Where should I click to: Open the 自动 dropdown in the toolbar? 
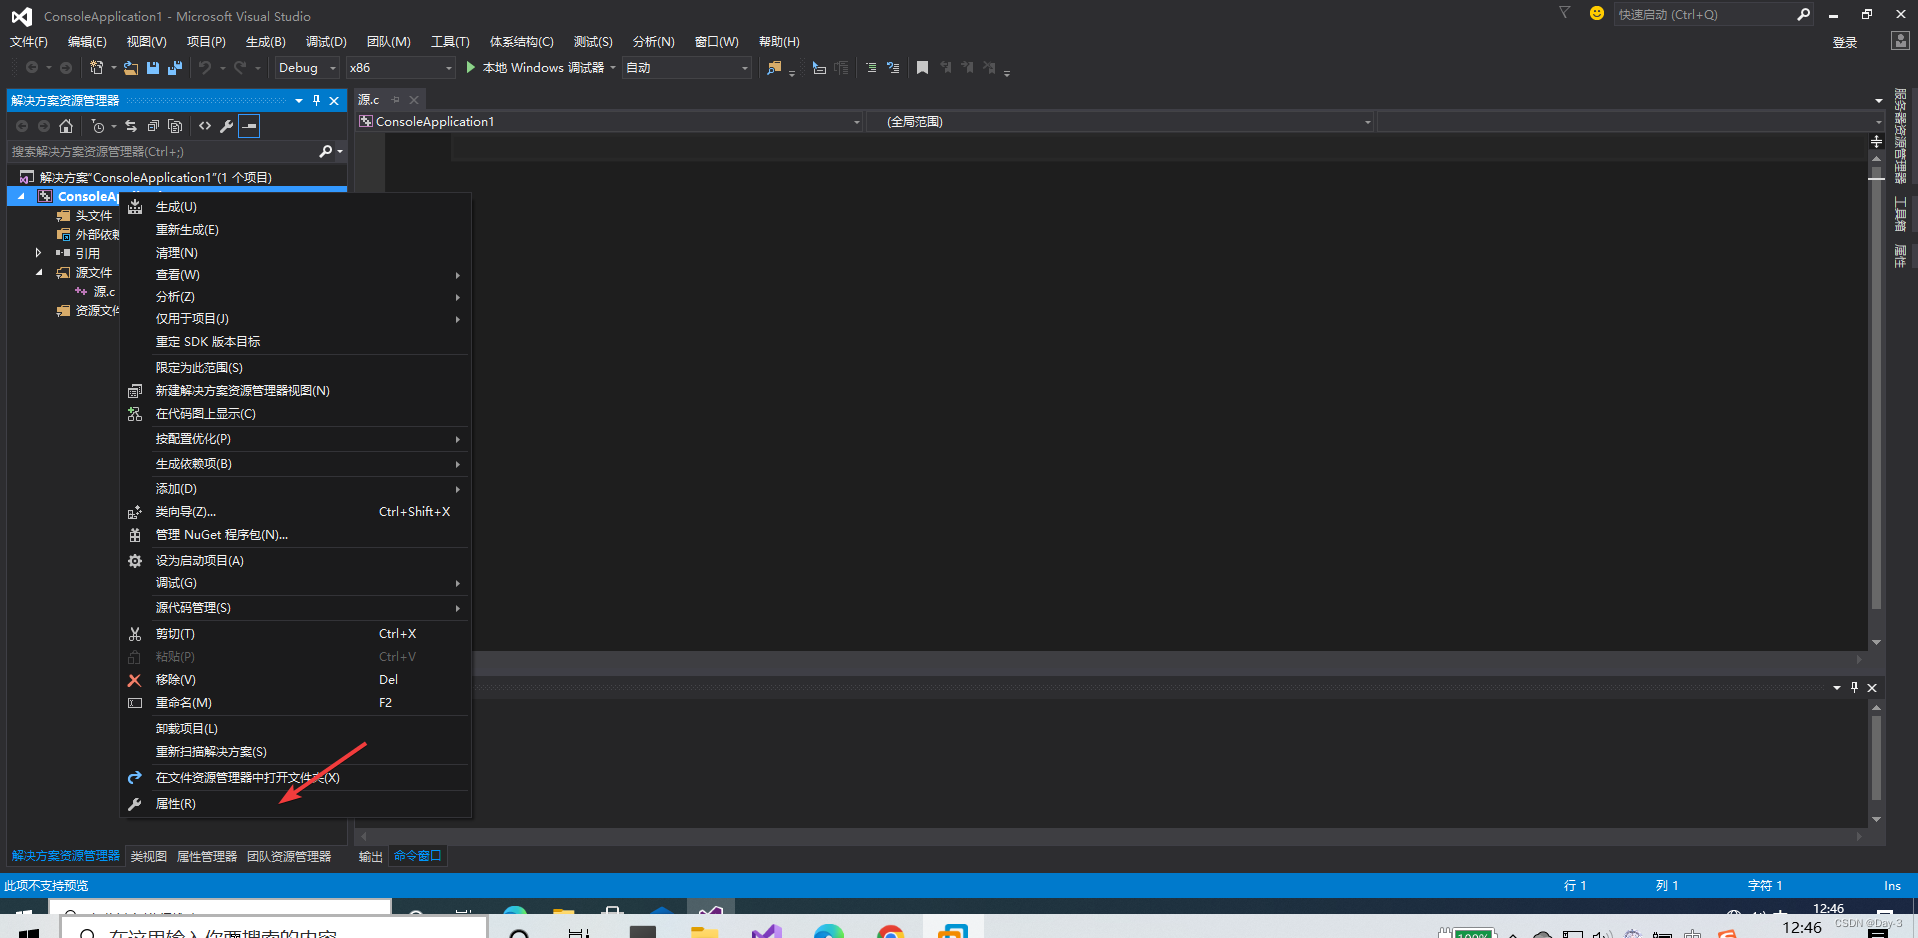tap(686, 68)
